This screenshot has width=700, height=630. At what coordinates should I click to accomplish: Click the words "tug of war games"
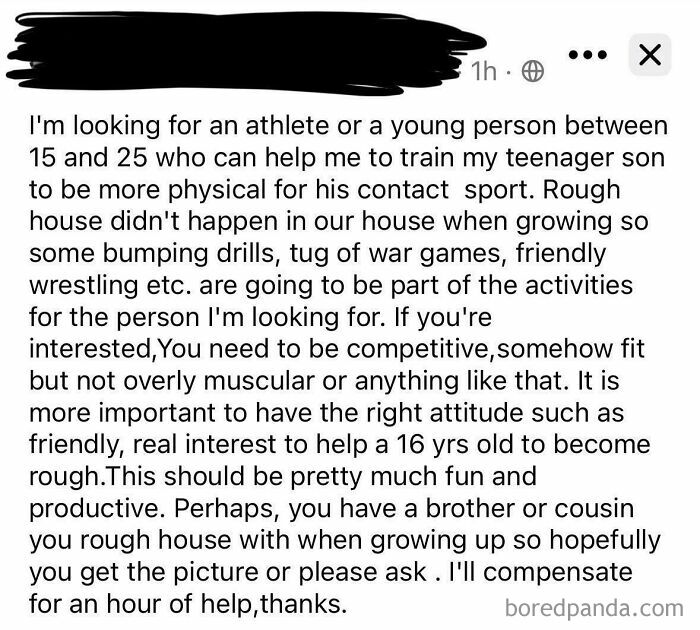tap(397, 253)
